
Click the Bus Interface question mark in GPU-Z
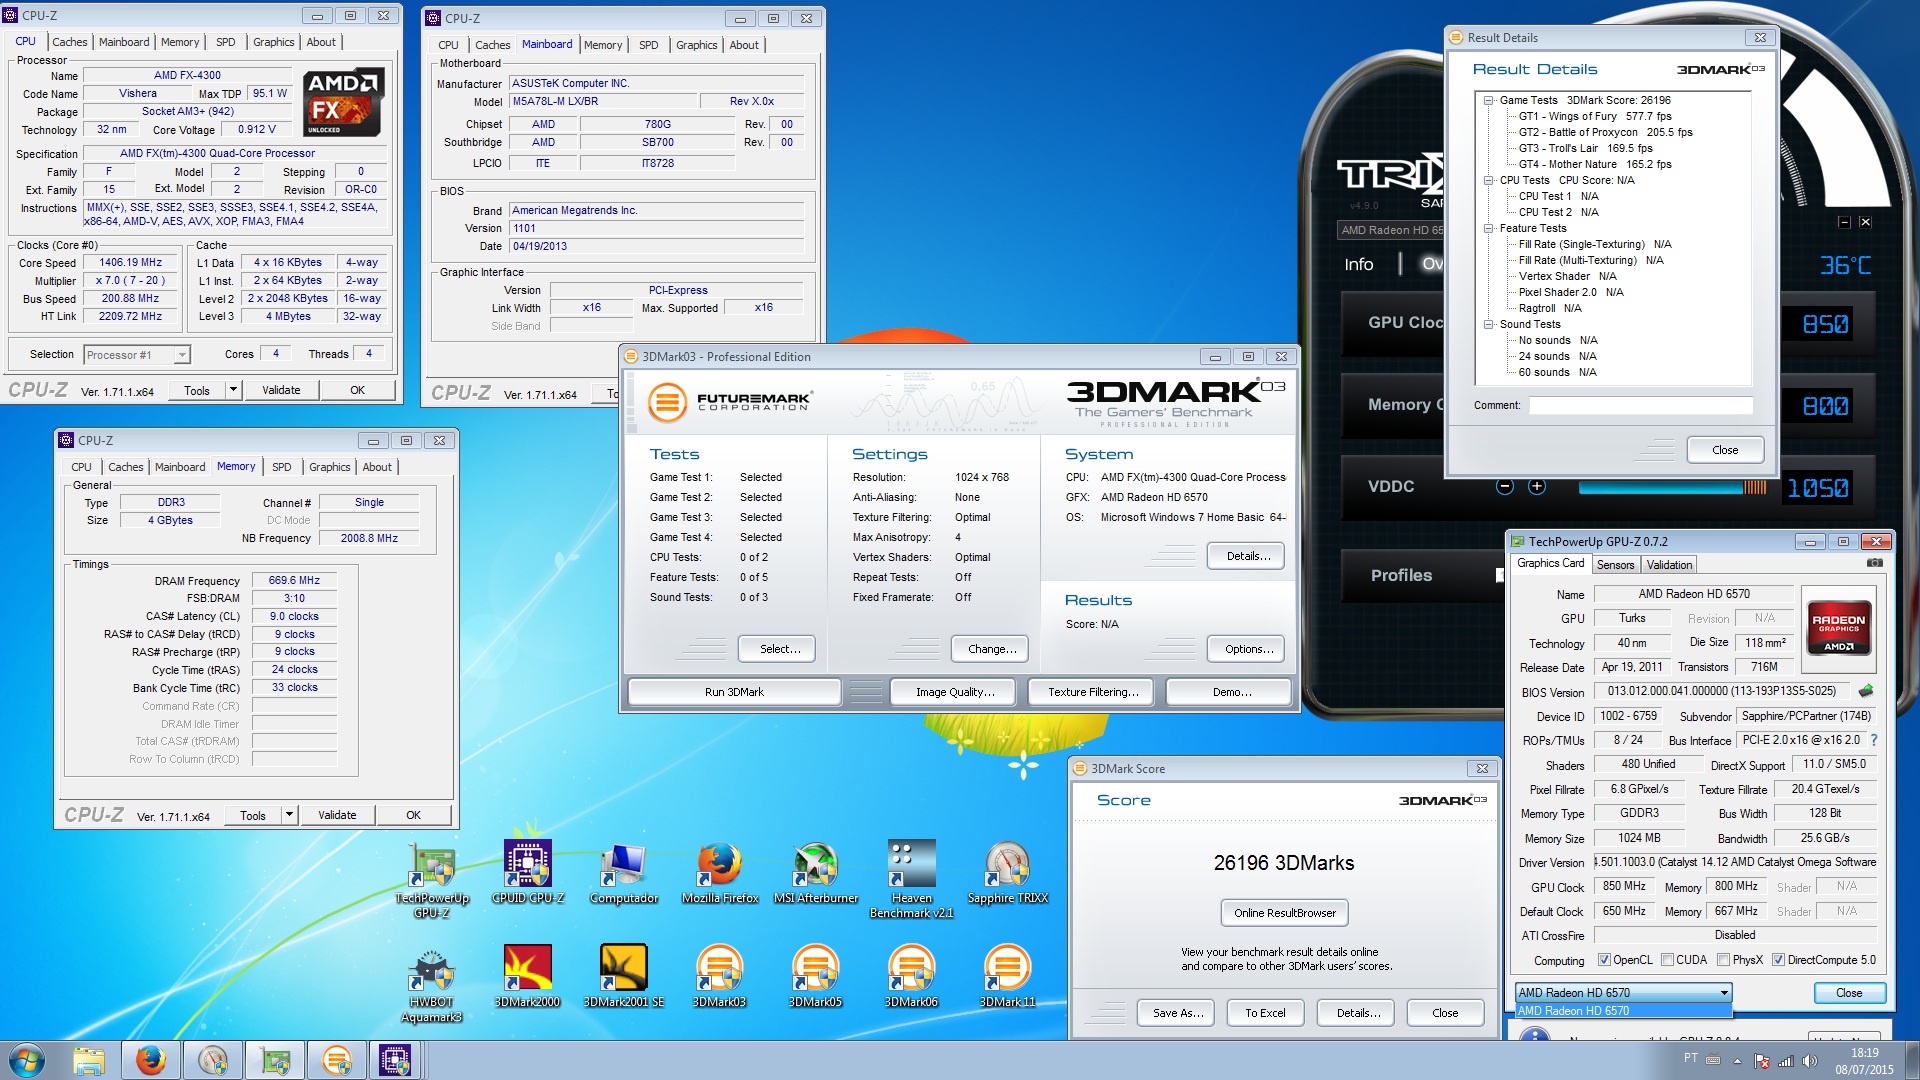tap(1874, 741)
